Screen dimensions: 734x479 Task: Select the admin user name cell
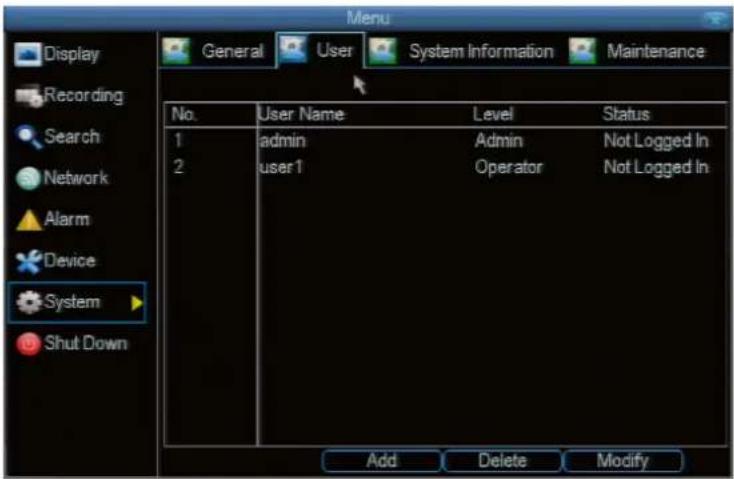[283, 140]
